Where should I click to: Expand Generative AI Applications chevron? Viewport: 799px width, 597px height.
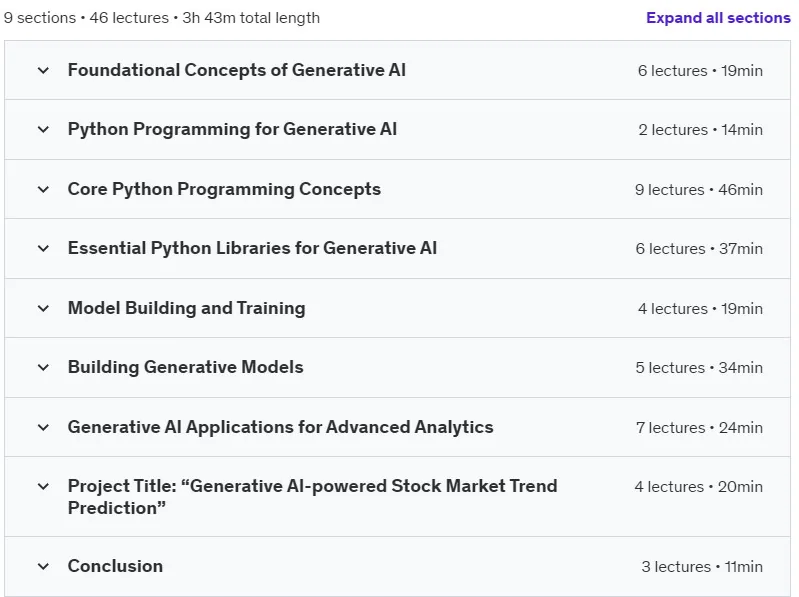[43, 427]
